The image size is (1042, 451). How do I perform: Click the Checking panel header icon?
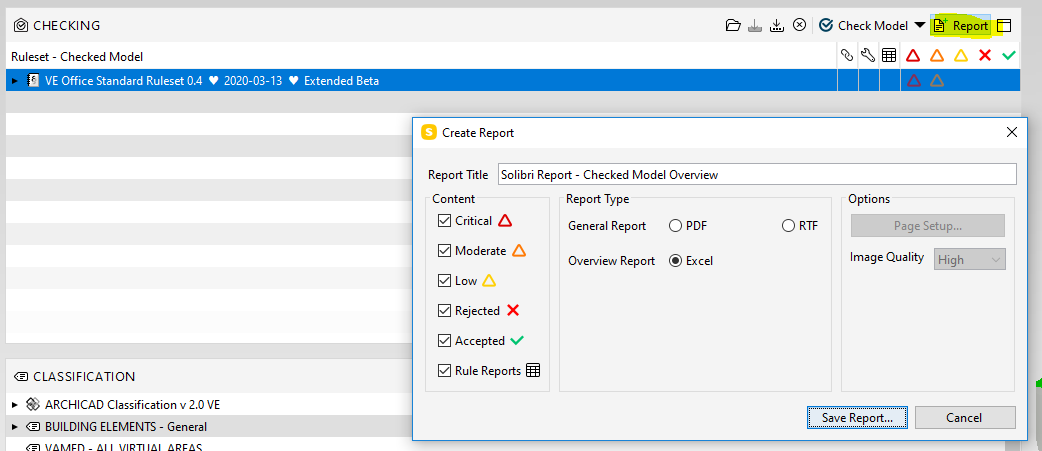[x=21, y=26]
